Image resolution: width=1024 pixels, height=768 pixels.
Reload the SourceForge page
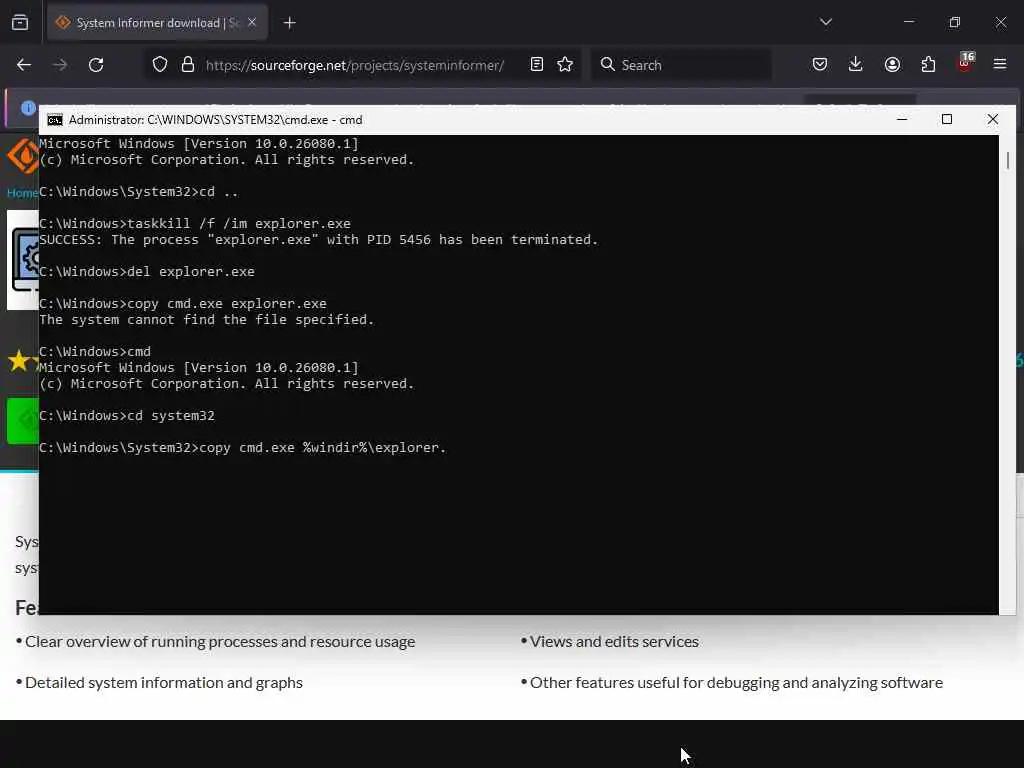96,65
